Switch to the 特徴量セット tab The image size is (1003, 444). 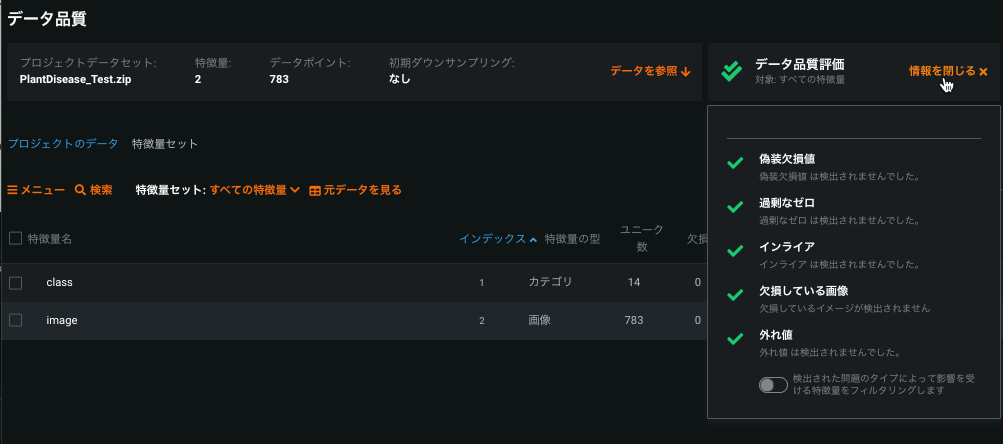pos(165,143)
